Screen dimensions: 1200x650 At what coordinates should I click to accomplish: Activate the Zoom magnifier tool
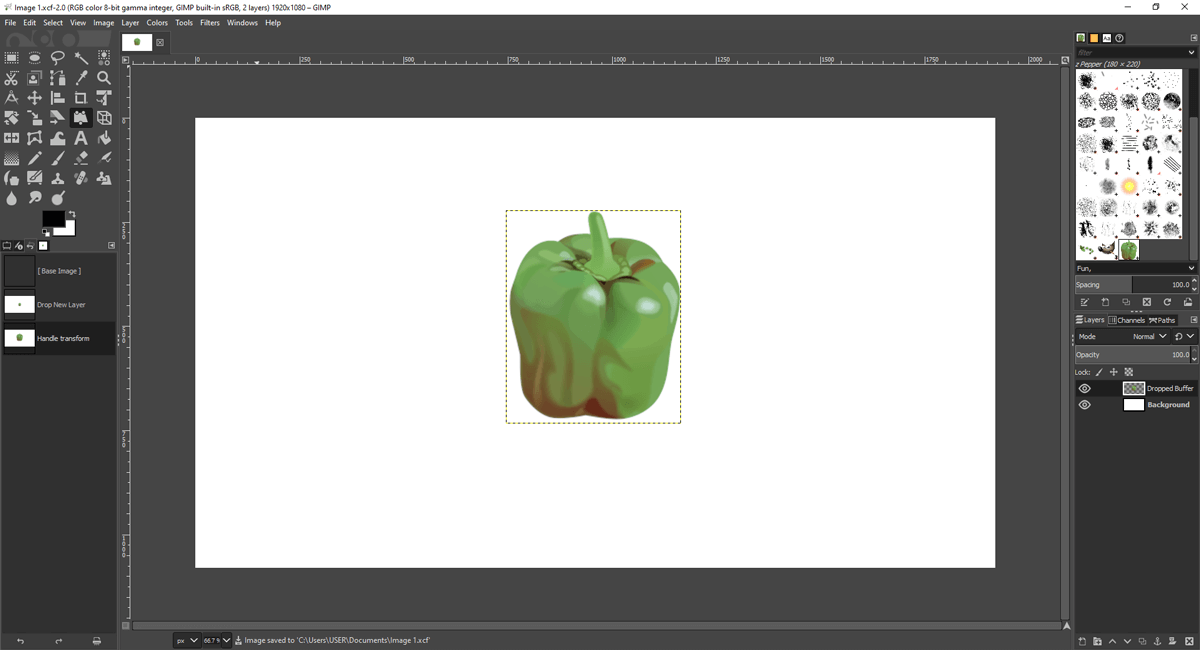[104, 78]
